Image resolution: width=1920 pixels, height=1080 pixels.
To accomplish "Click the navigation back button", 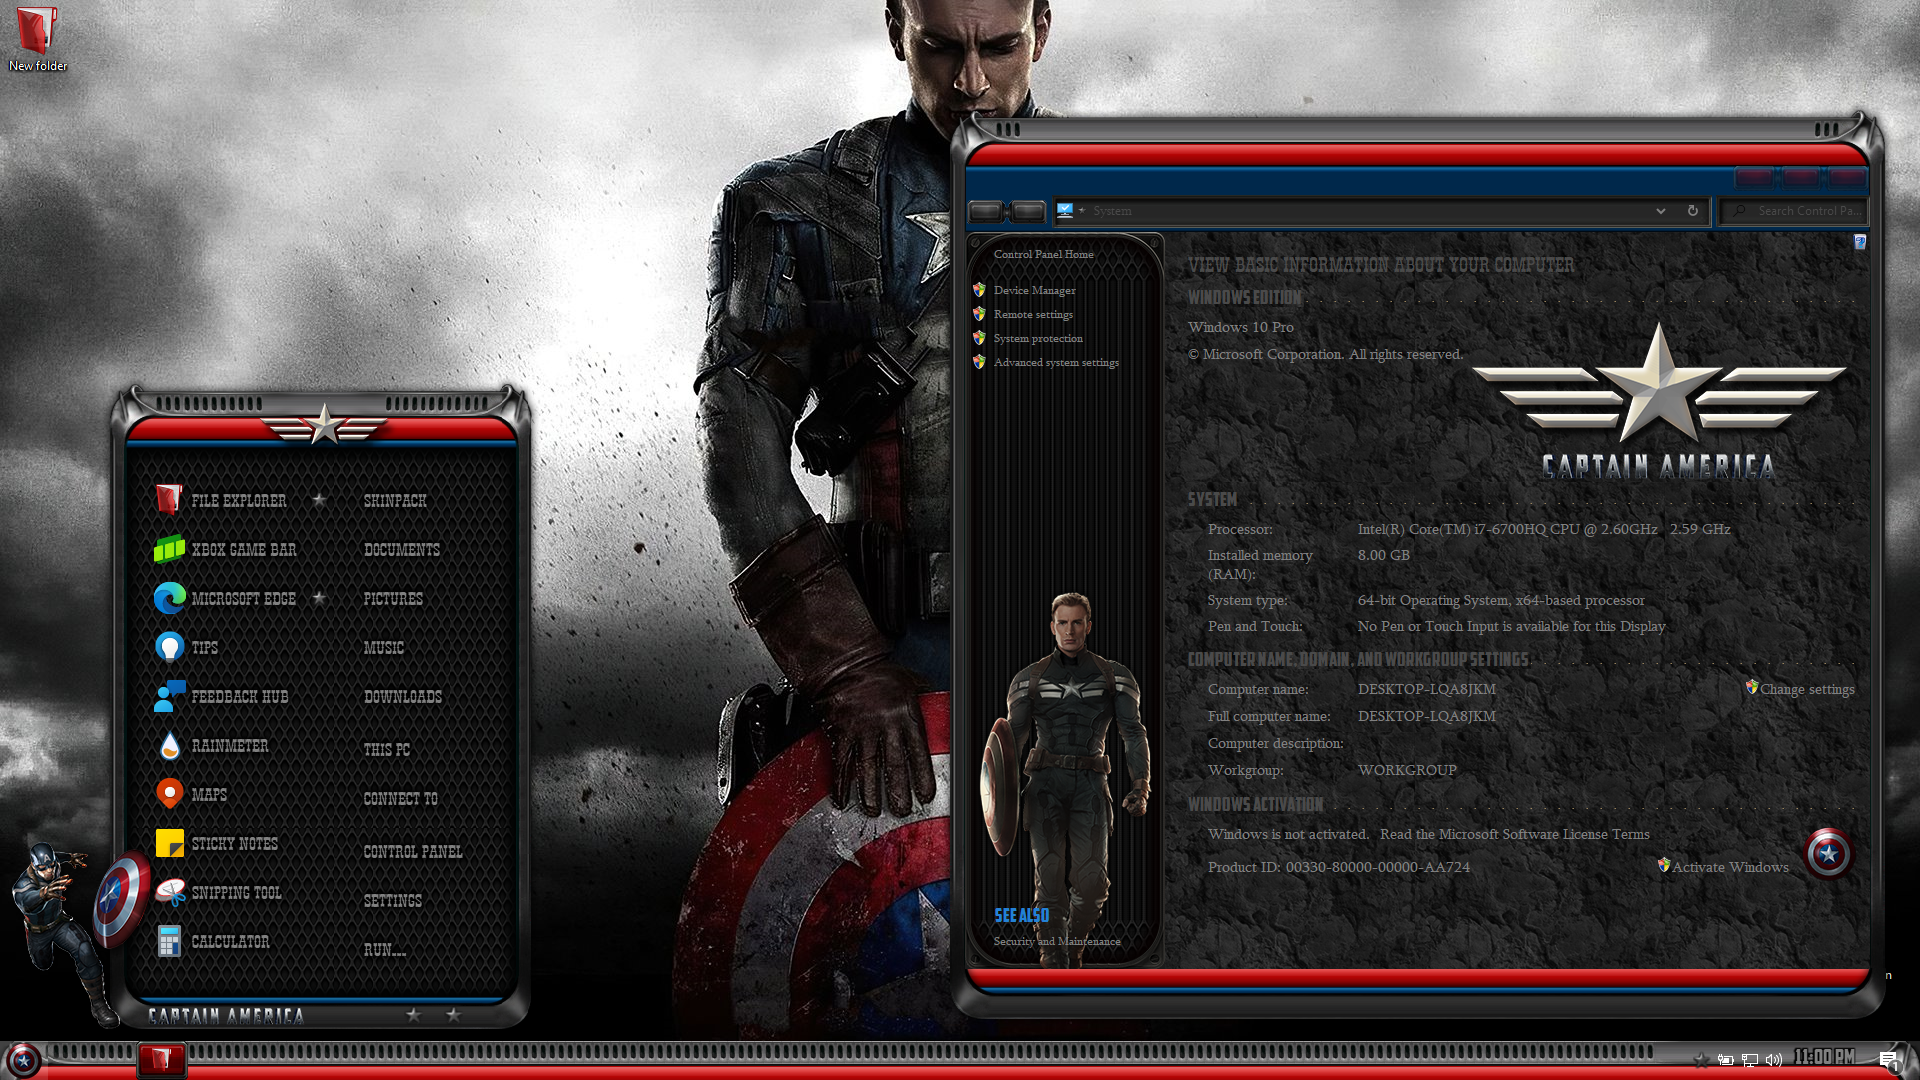I will click(x=985, y=211).
